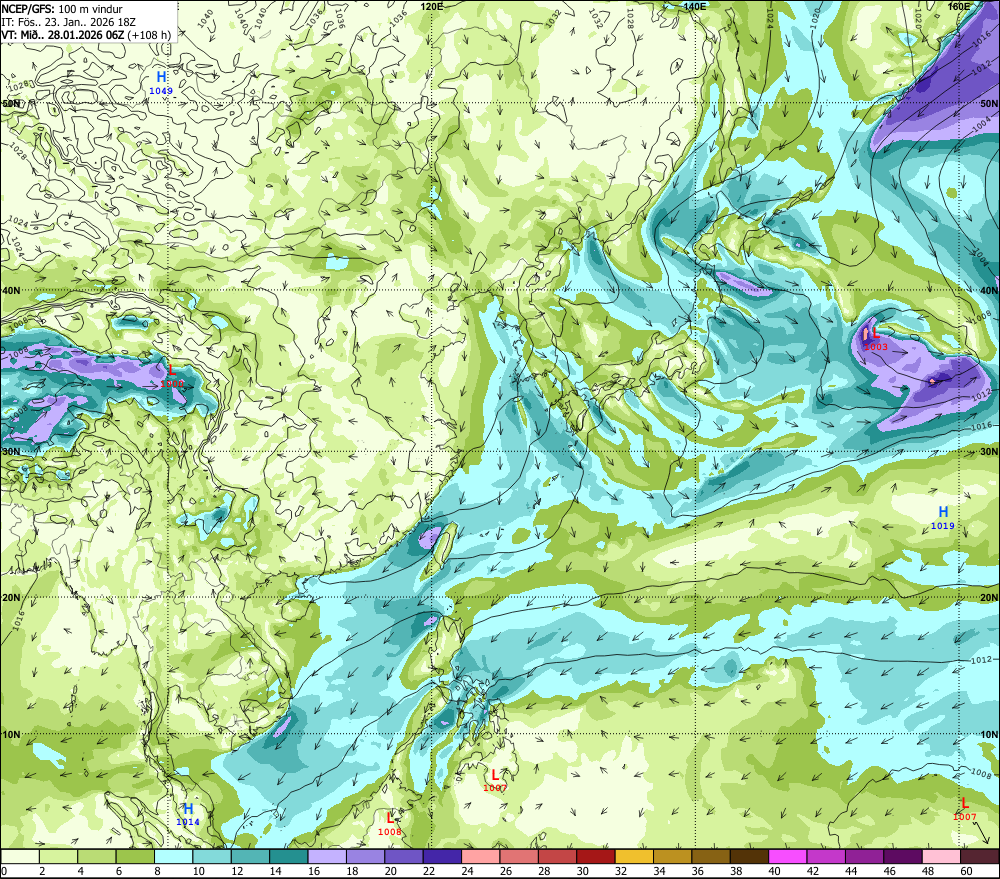Pick the magenta swatch starting at 40
1000x879 pixels.
coord(788,856)
